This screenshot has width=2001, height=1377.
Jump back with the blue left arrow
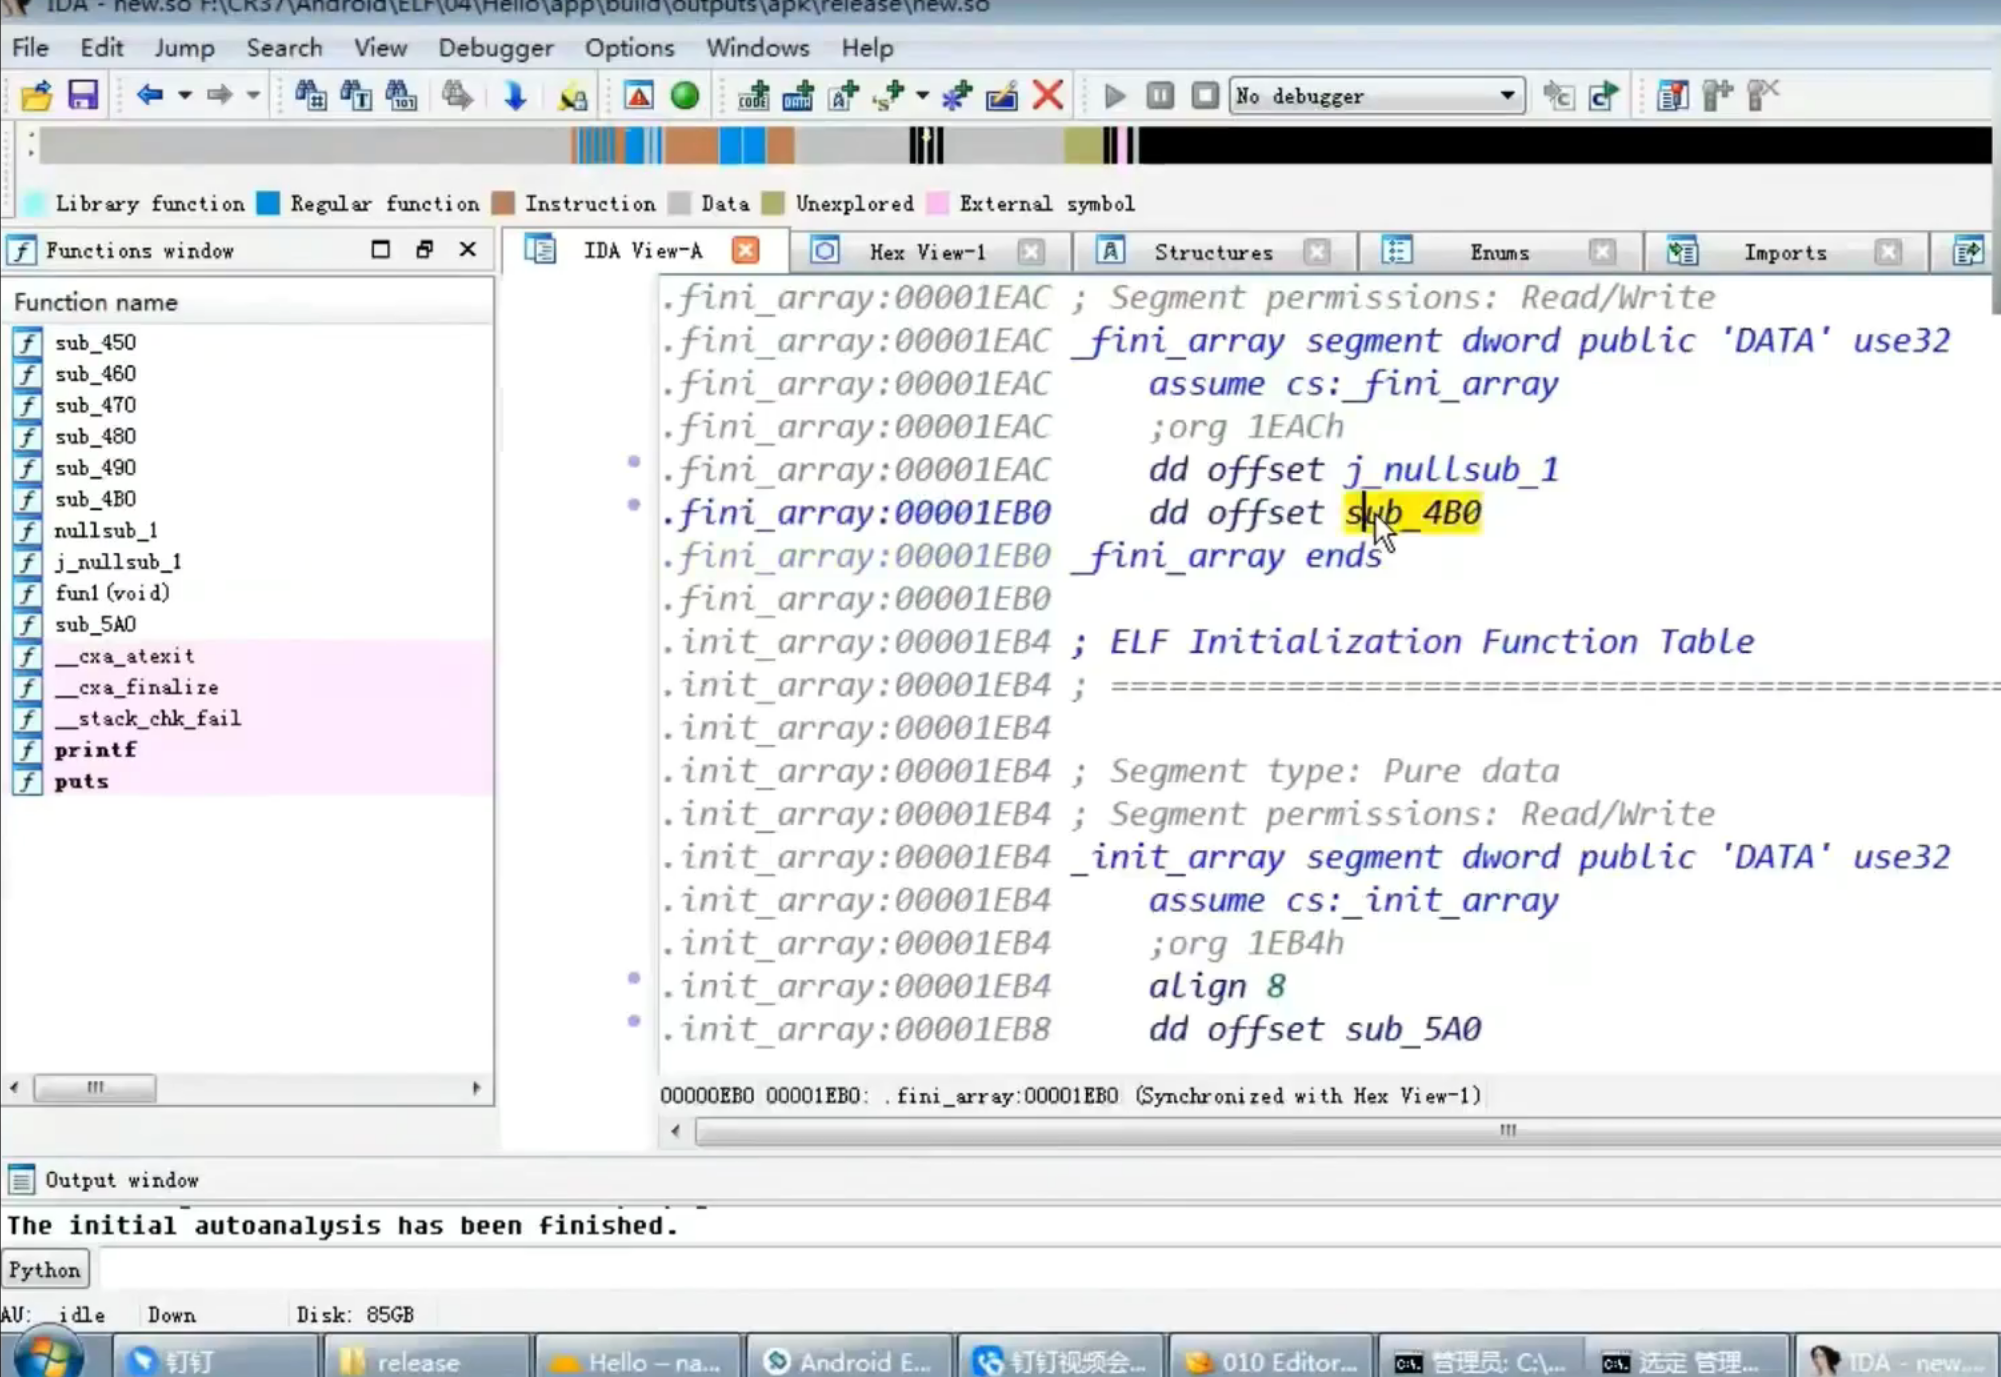point(150,96)
